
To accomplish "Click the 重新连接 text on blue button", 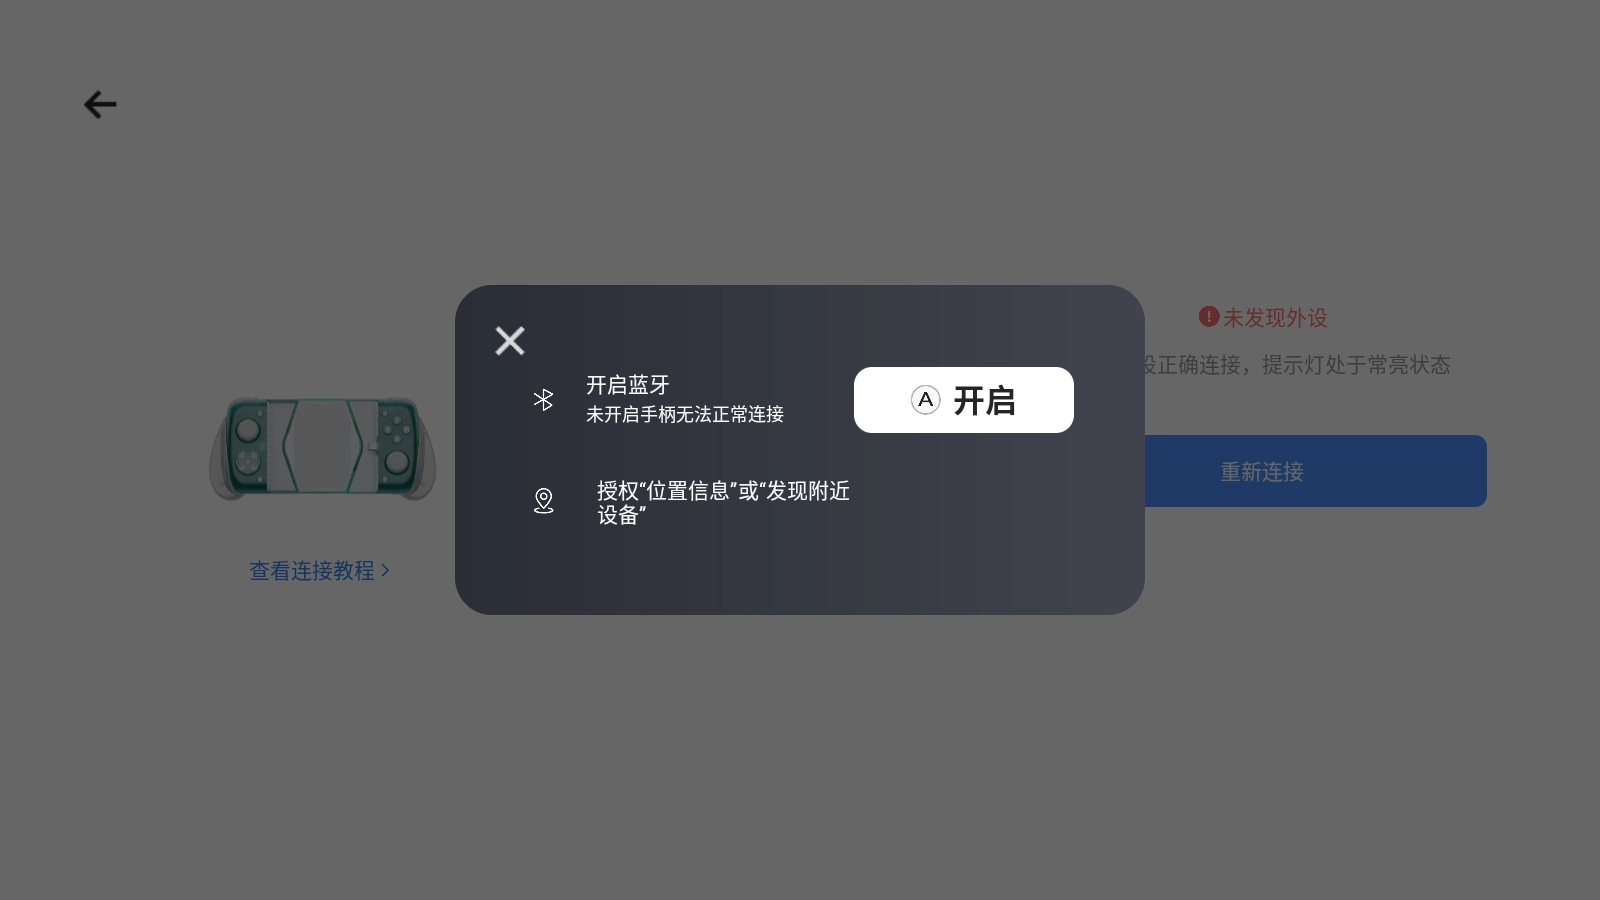I will click(x=1262, y=472).
